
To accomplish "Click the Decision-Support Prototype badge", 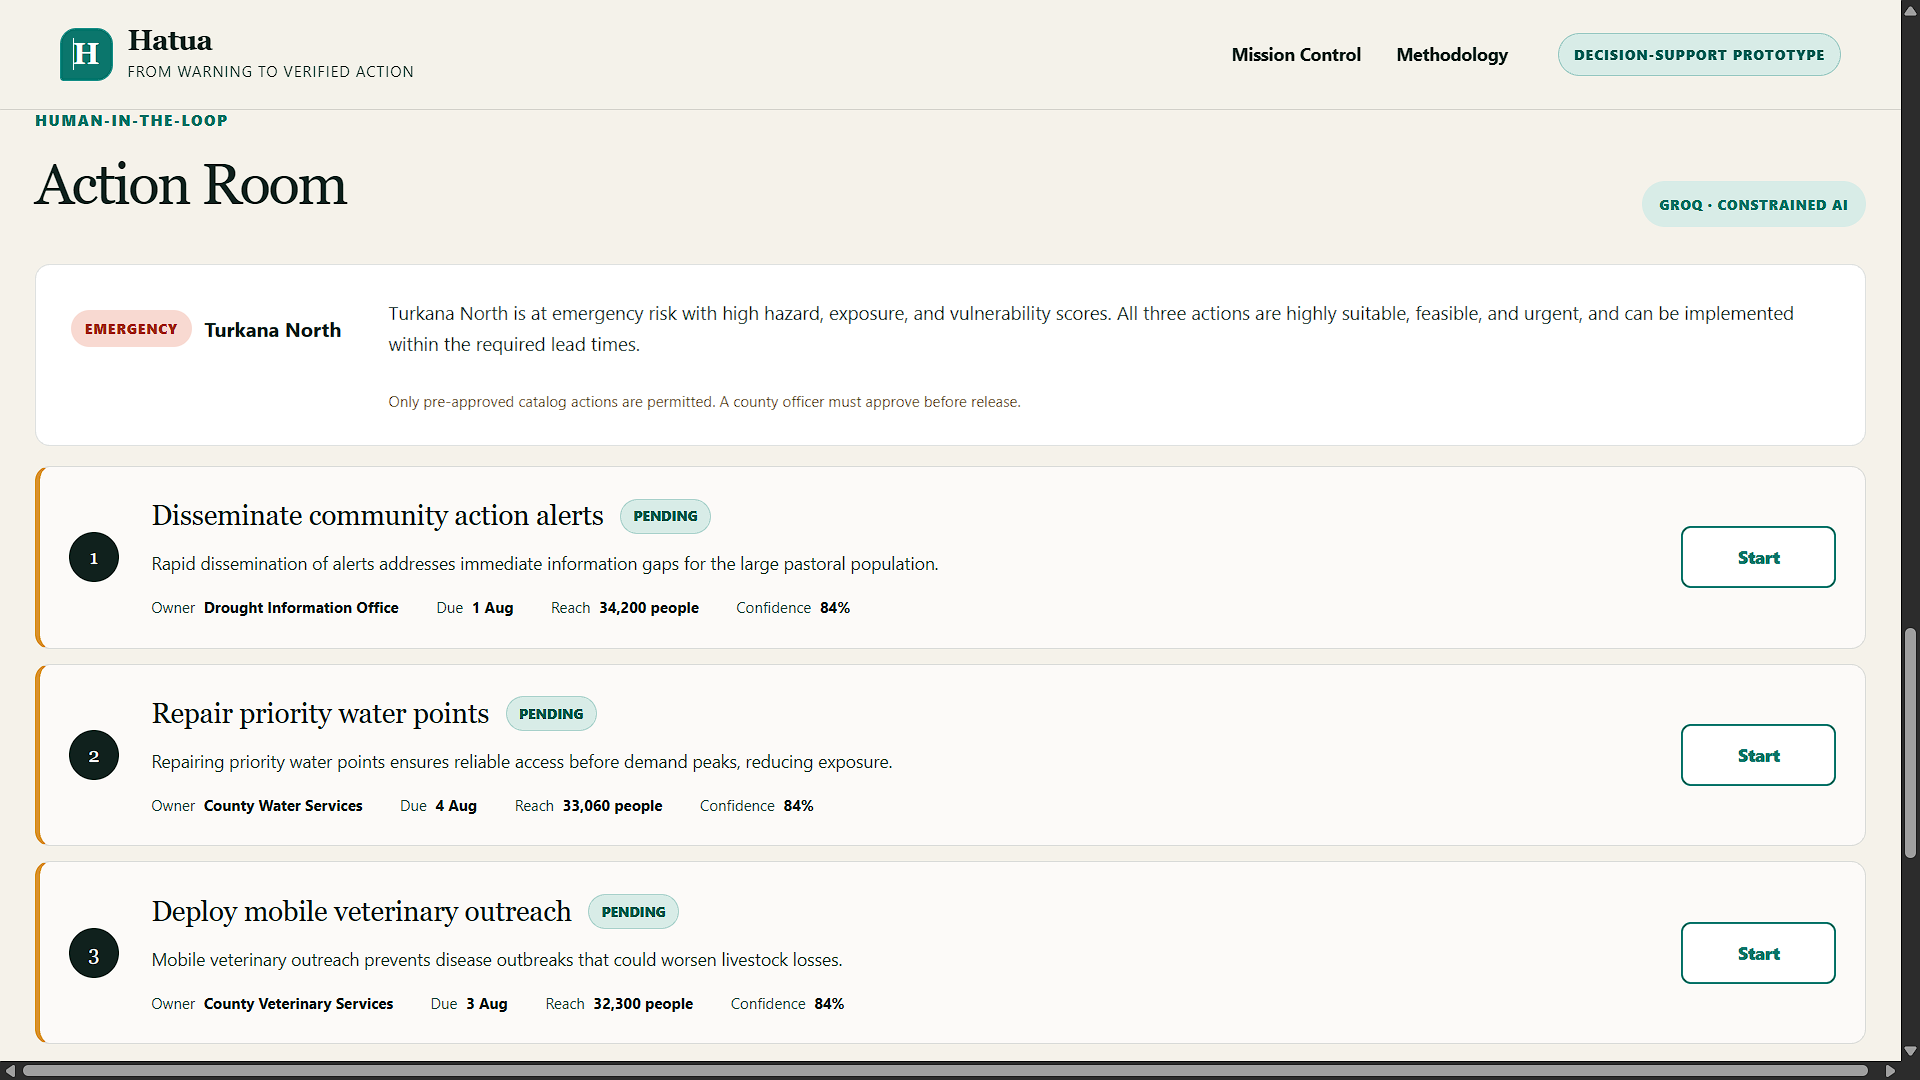I will 1699,55.
